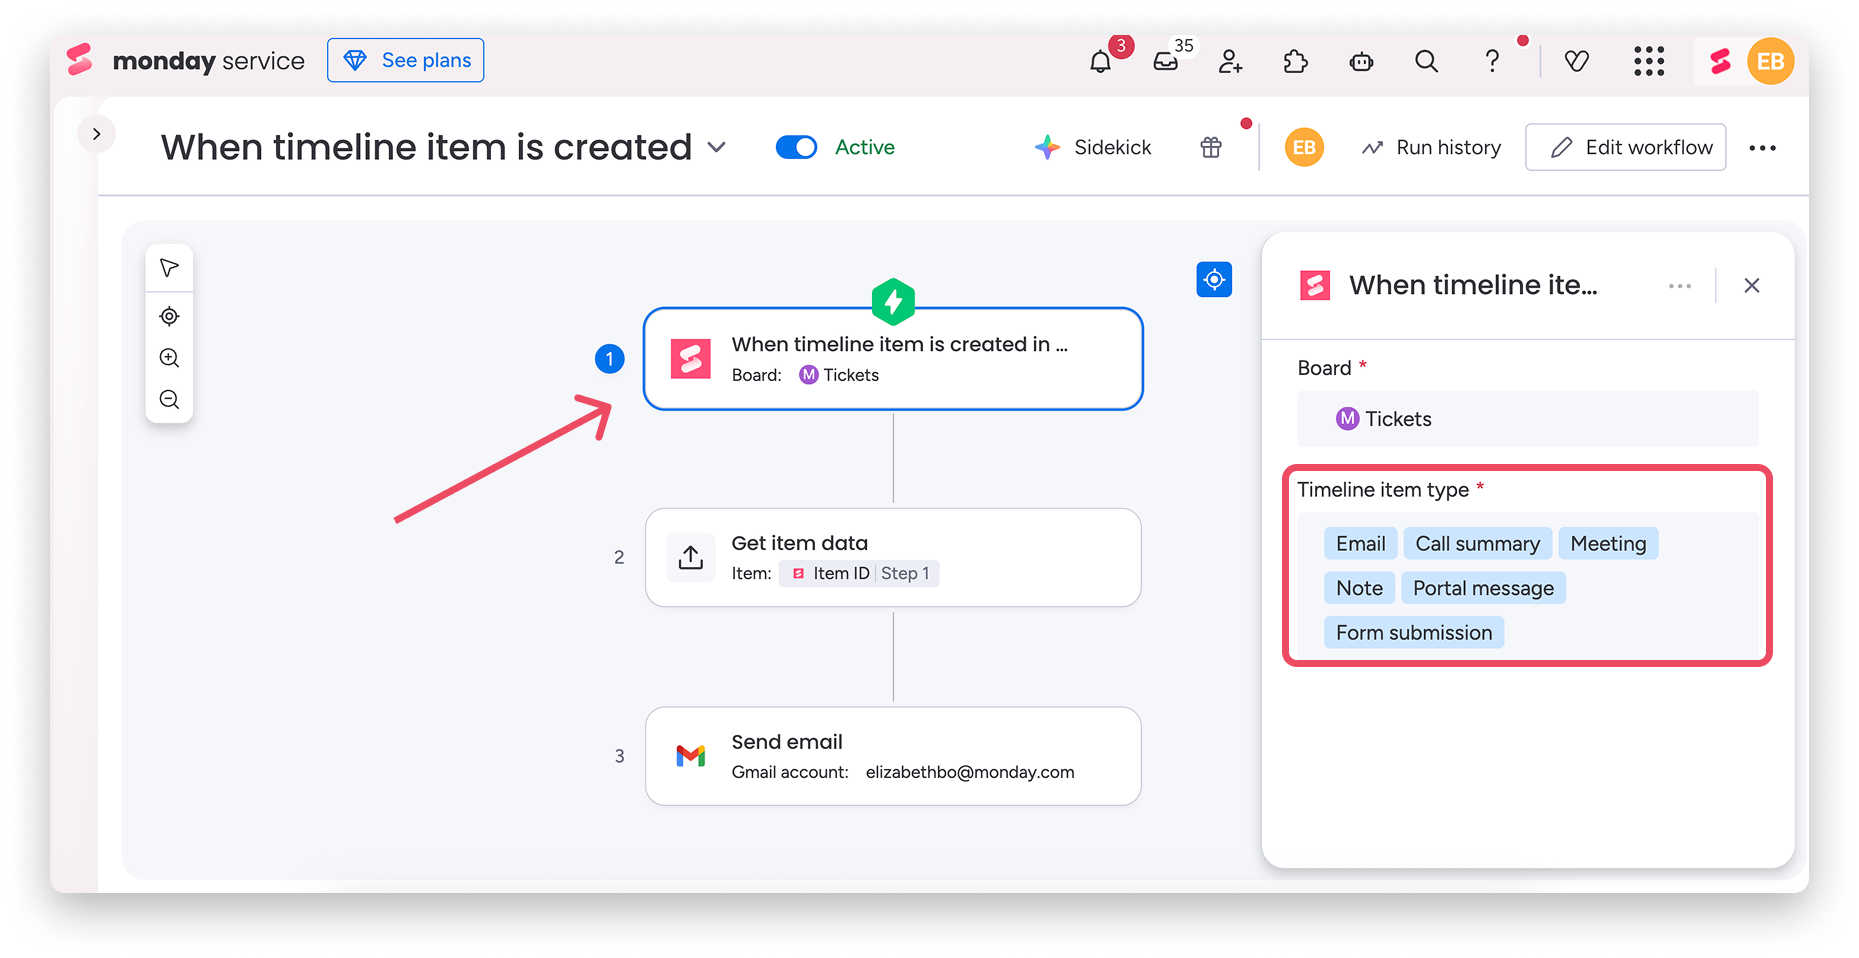Open the nine-dot products switcher
Viewport: 1859px width, 958px height.
point(1649,62)
